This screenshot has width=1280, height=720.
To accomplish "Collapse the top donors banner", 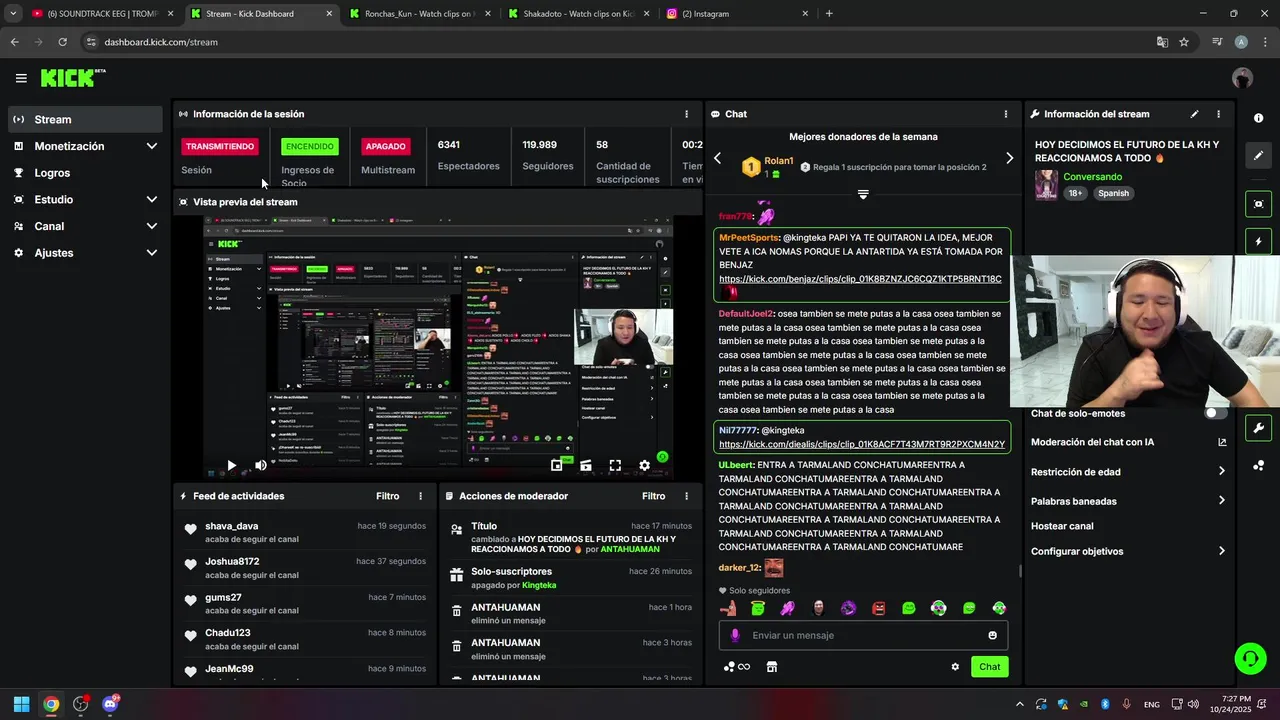I will tap(863, 194).
